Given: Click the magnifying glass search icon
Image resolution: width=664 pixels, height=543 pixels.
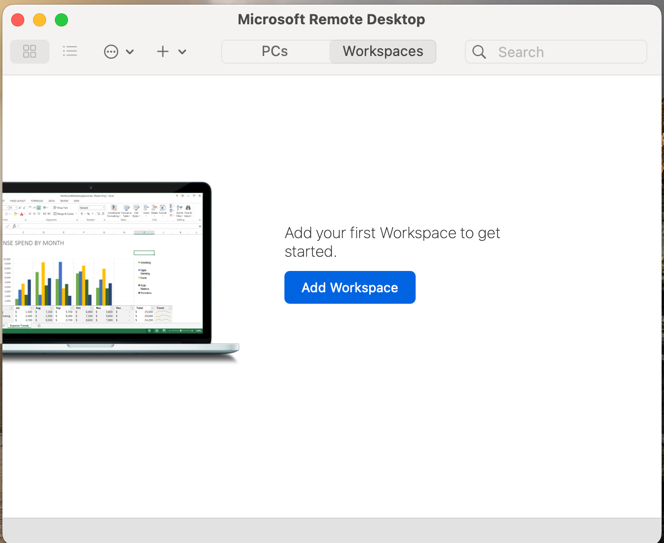Looking at the screenshot, I should (x=479, y=52).
